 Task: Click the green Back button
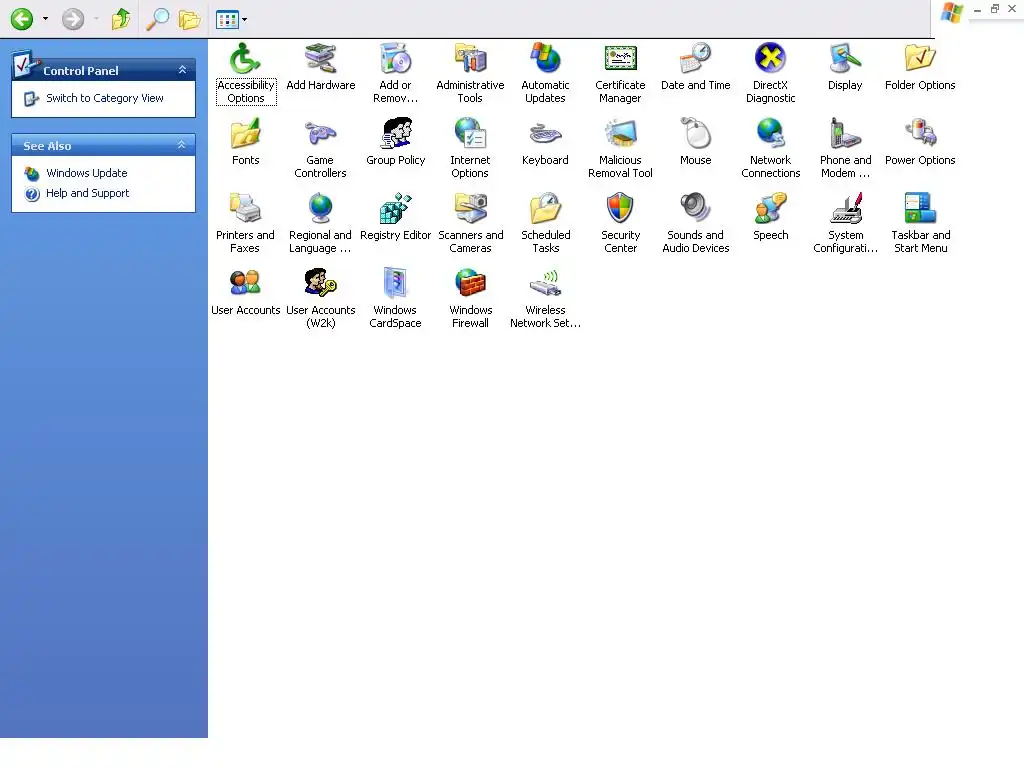tap(22, 19)
